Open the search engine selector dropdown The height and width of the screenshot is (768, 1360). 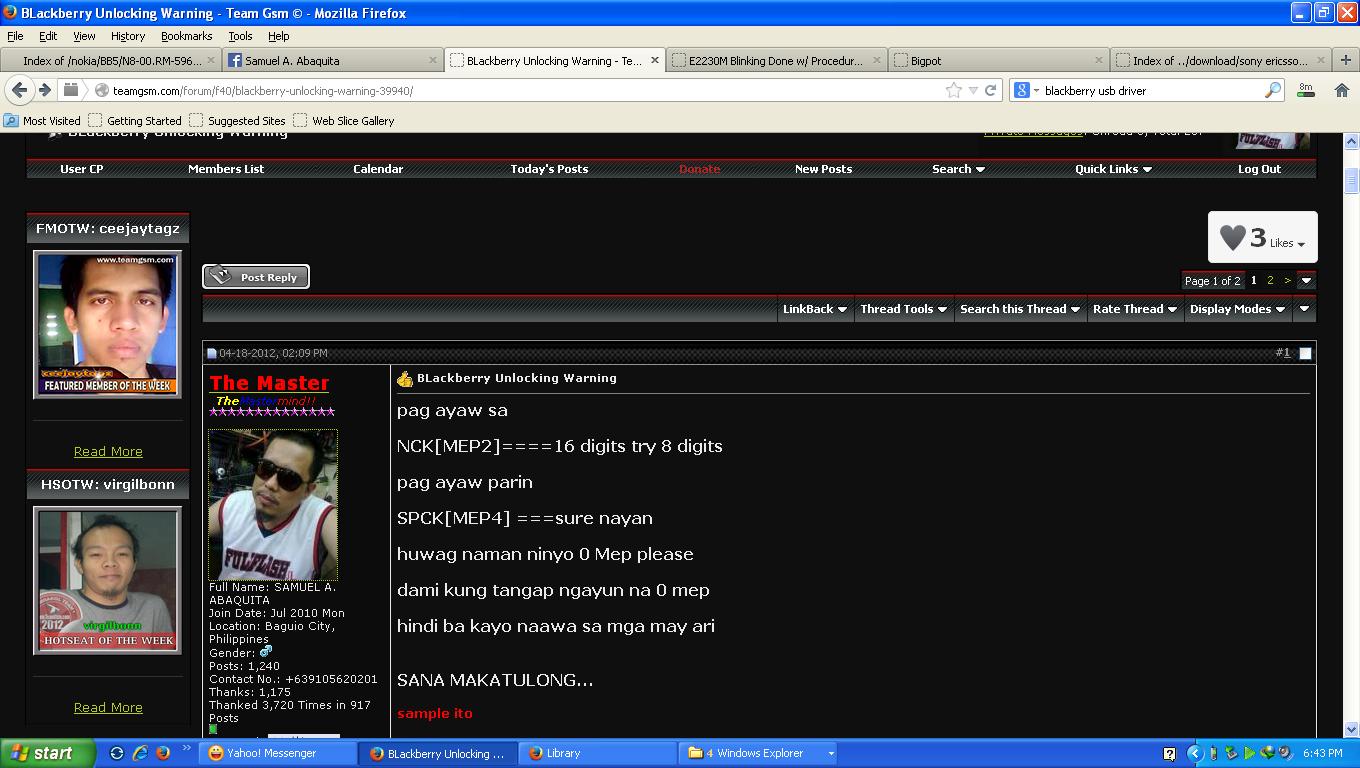coord(1025,90)
